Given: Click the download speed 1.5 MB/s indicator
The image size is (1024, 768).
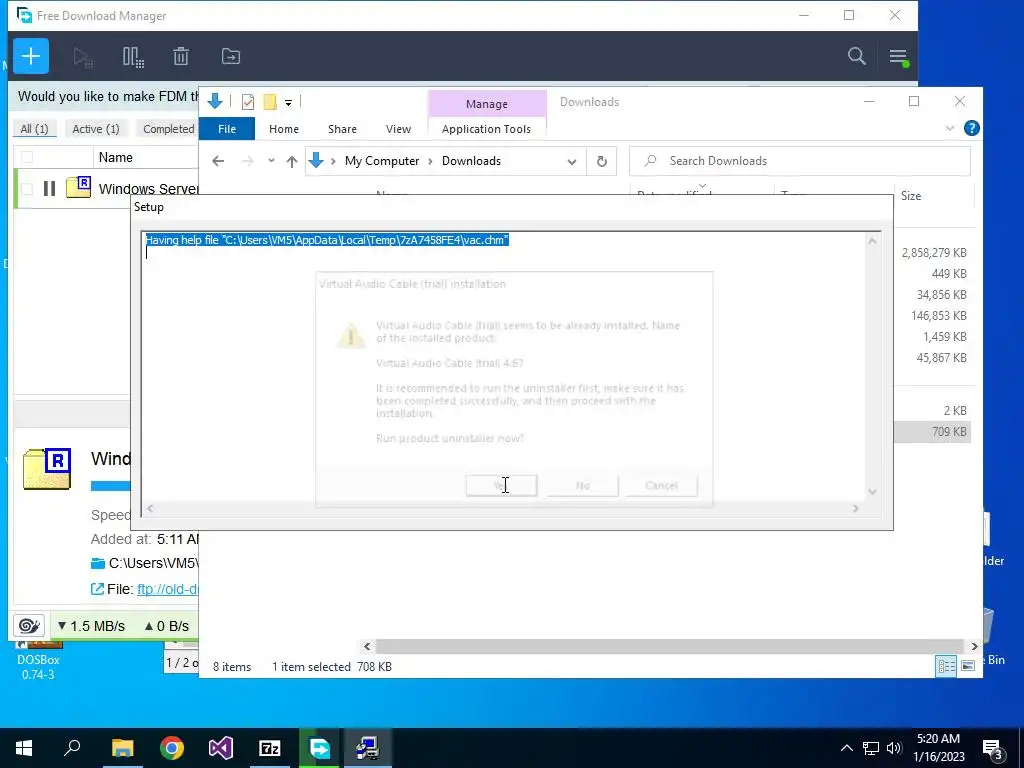Looking at the screenshot, I should tap(91, 626).
